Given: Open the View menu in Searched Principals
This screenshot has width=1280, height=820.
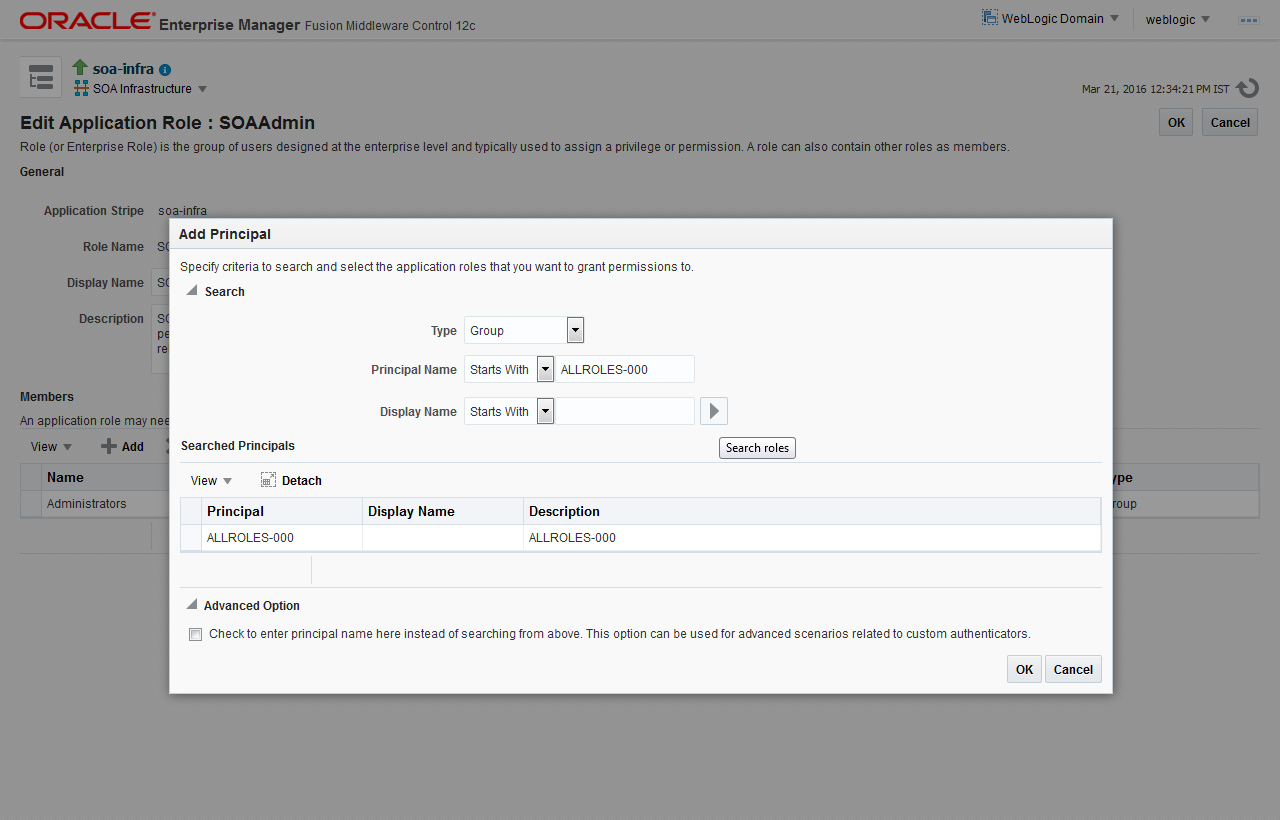Looking at the screenshot, I should click(x=211, y=481).
